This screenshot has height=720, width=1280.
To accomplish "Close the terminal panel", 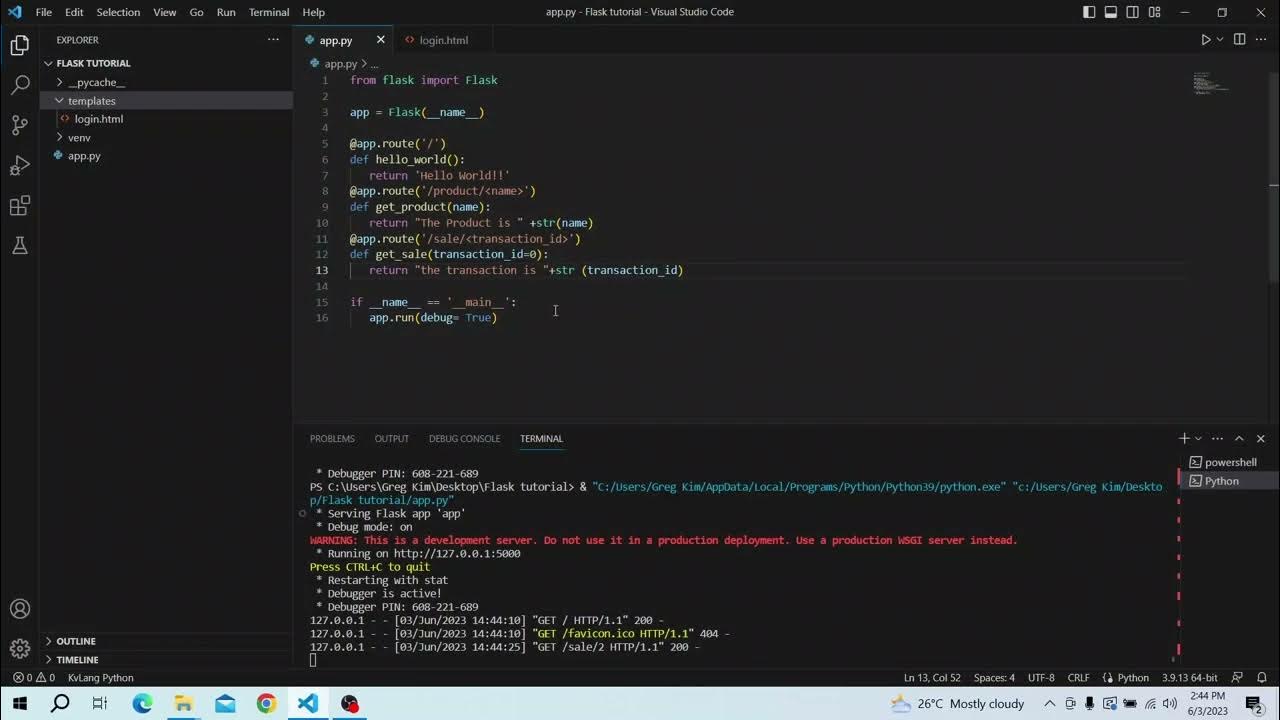I will [x=1261, y=438].
